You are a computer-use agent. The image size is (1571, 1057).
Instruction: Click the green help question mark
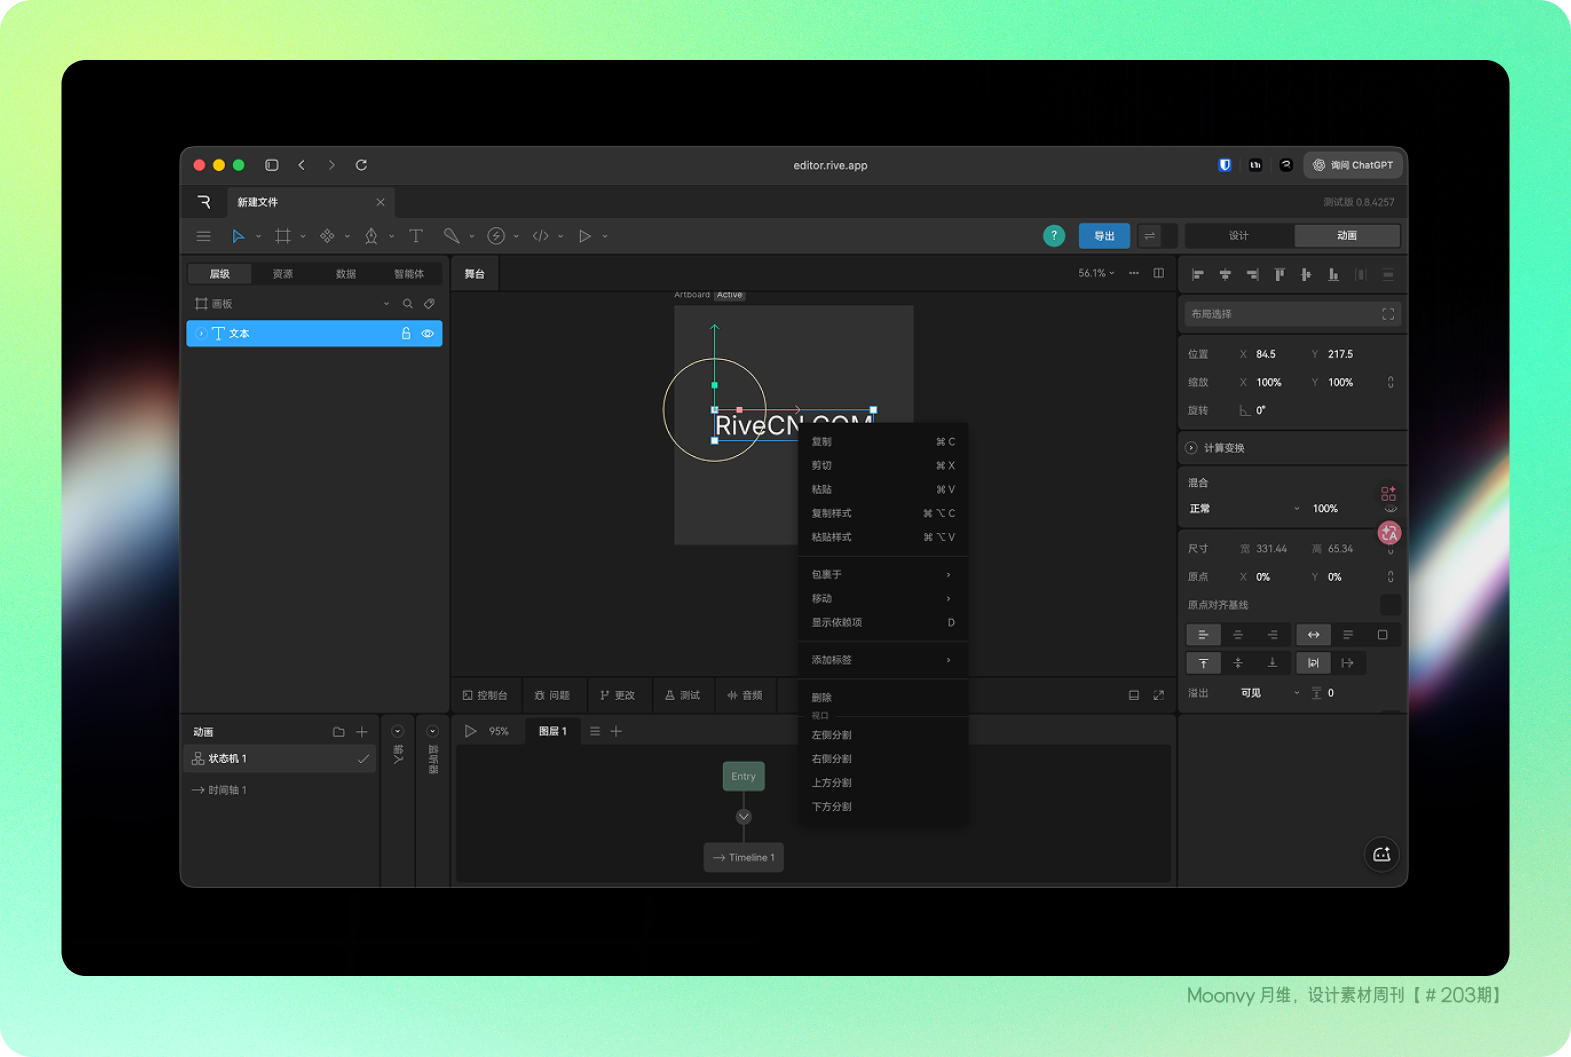click(1053, 236)
